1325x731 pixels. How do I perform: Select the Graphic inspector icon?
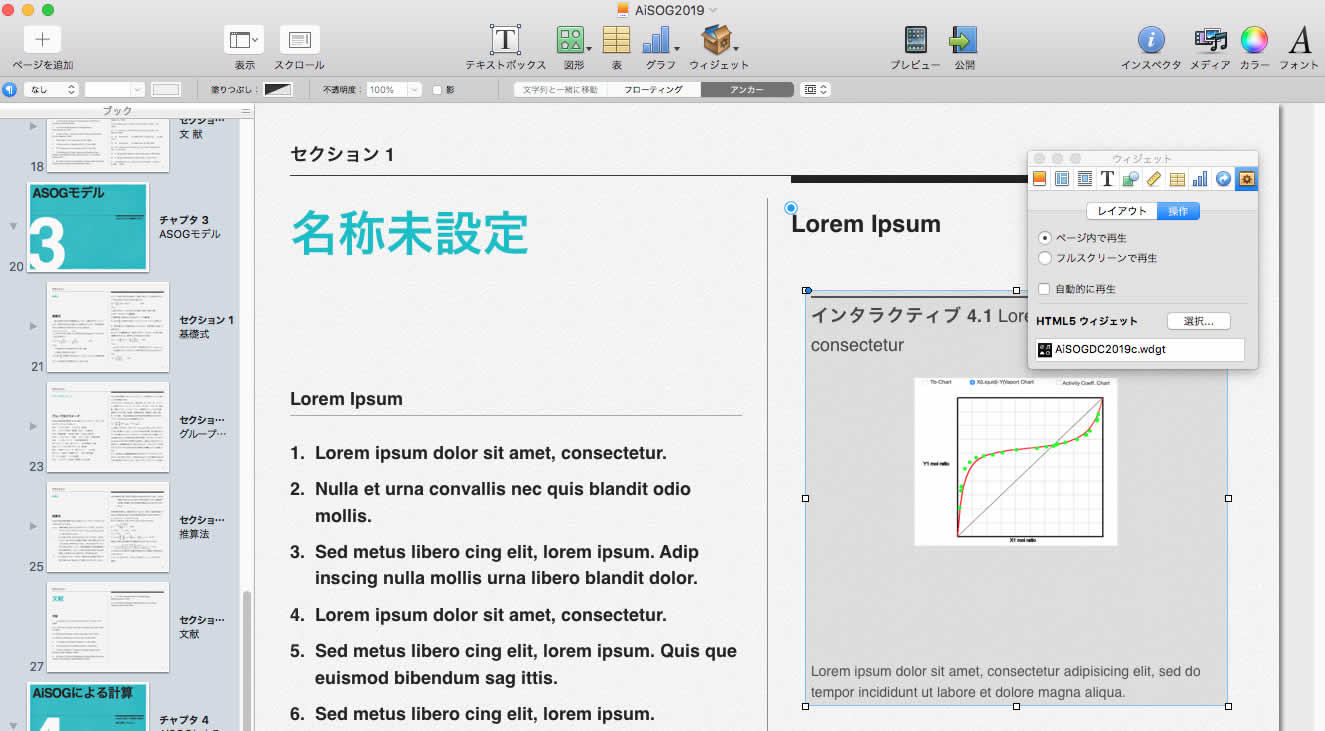[1131, 179]
